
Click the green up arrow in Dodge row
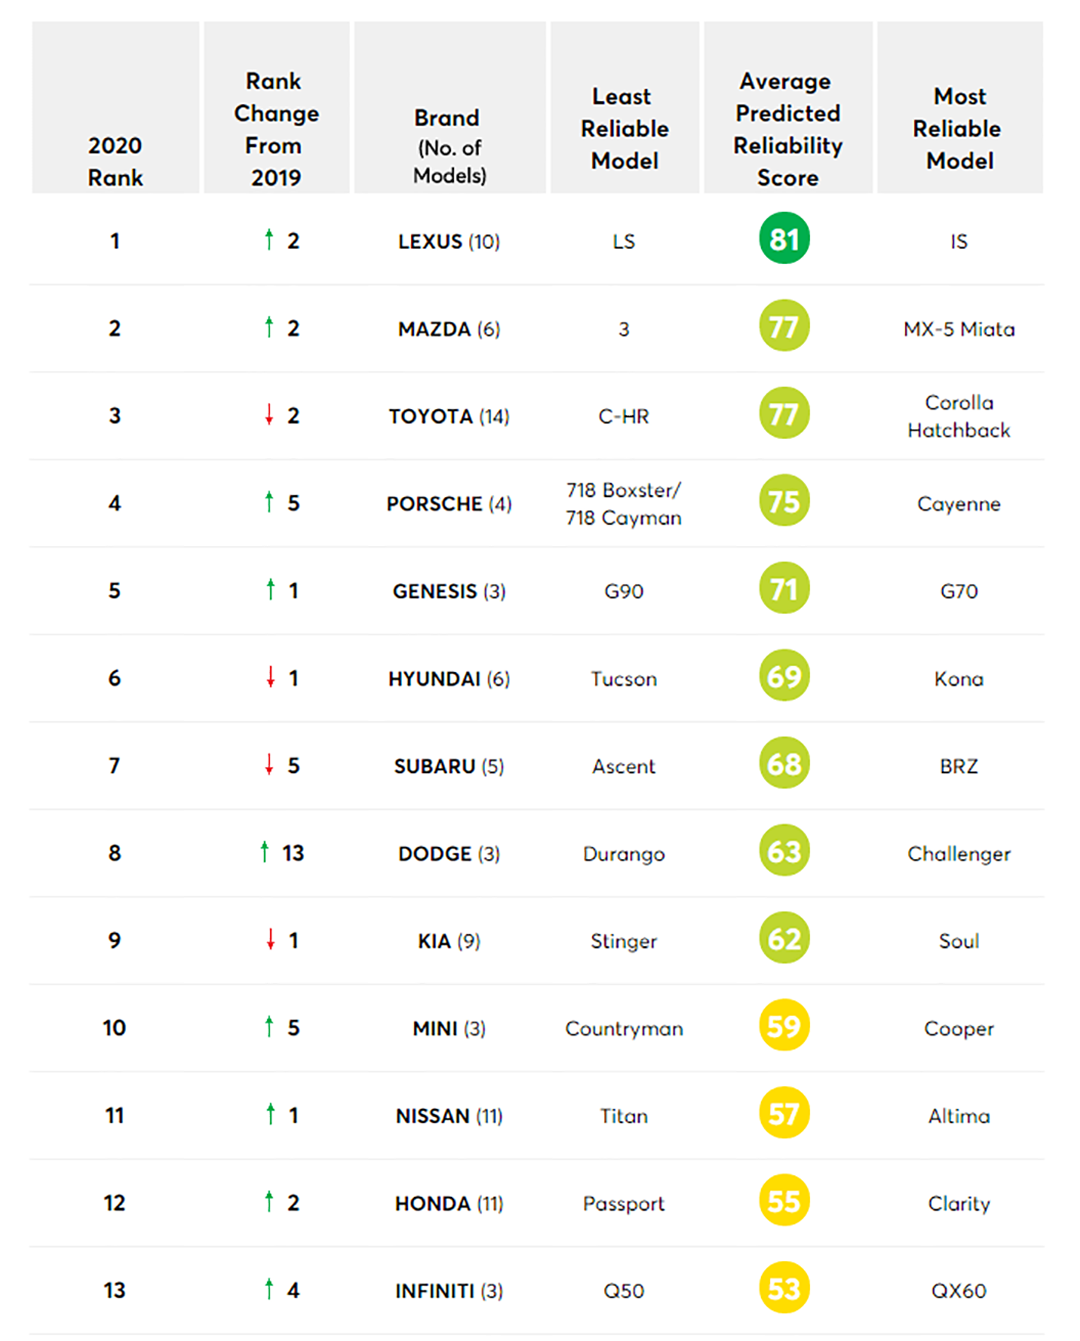pos(265,852)
